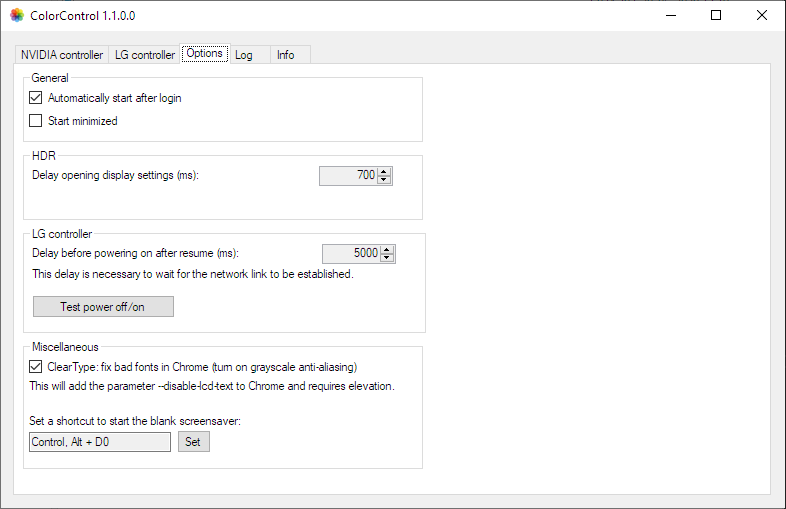Switch to the NVIDIA controller tab
The width and height of the screenshot is (786, 509).
(62, 55)
